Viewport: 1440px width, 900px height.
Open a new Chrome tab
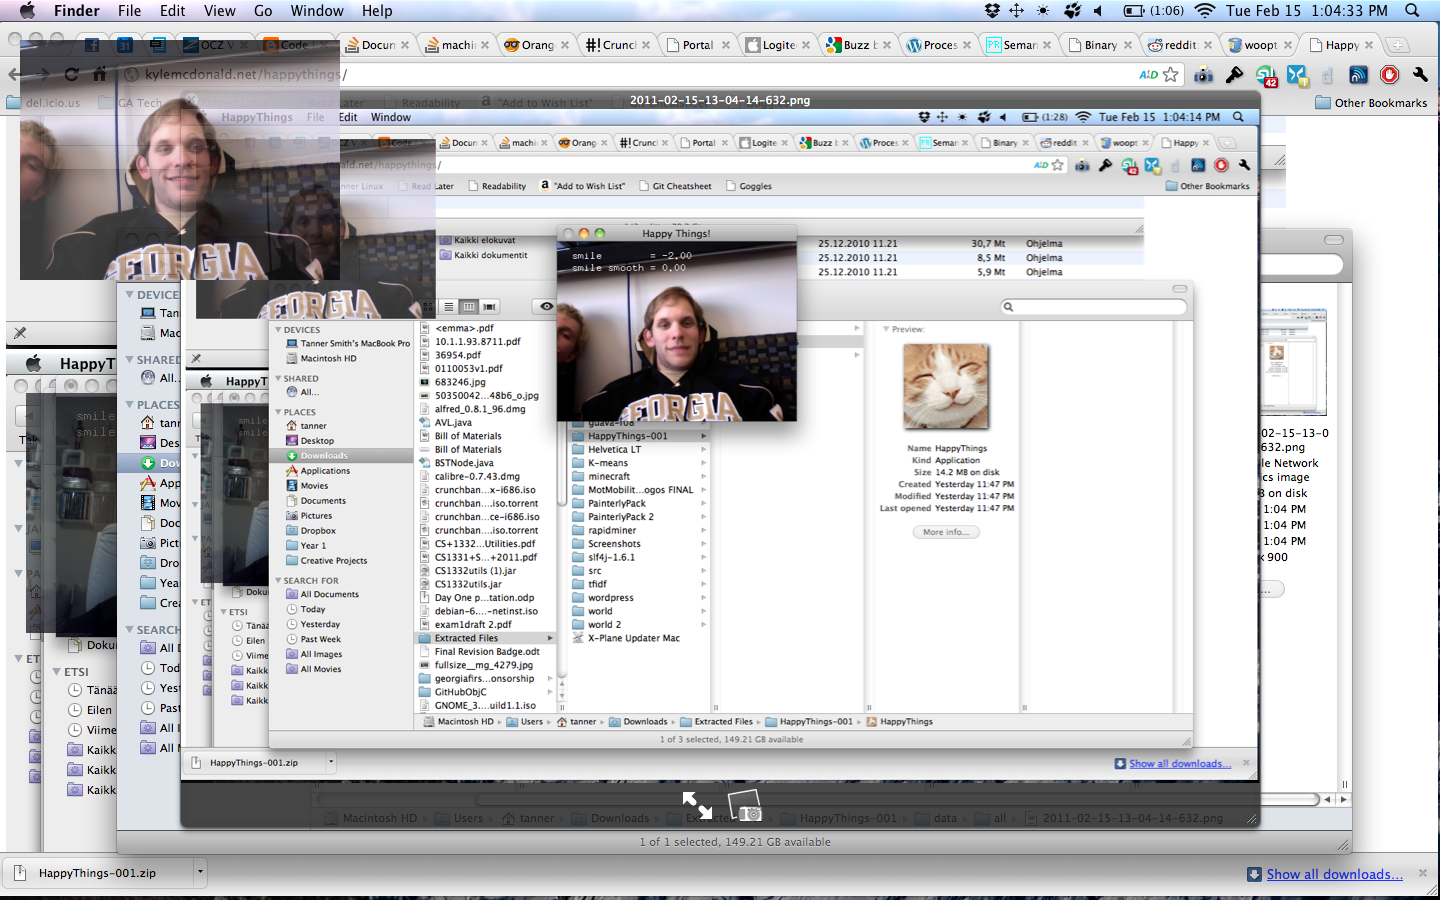[1397, 45]
